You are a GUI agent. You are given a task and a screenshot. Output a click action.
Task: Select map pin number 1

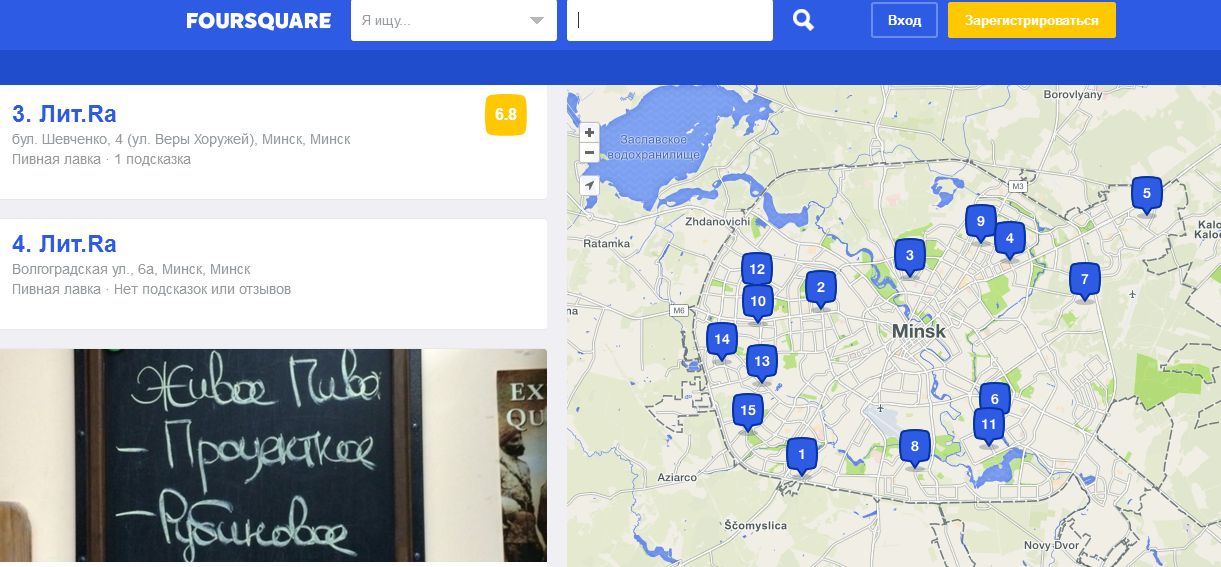[801, 456]
